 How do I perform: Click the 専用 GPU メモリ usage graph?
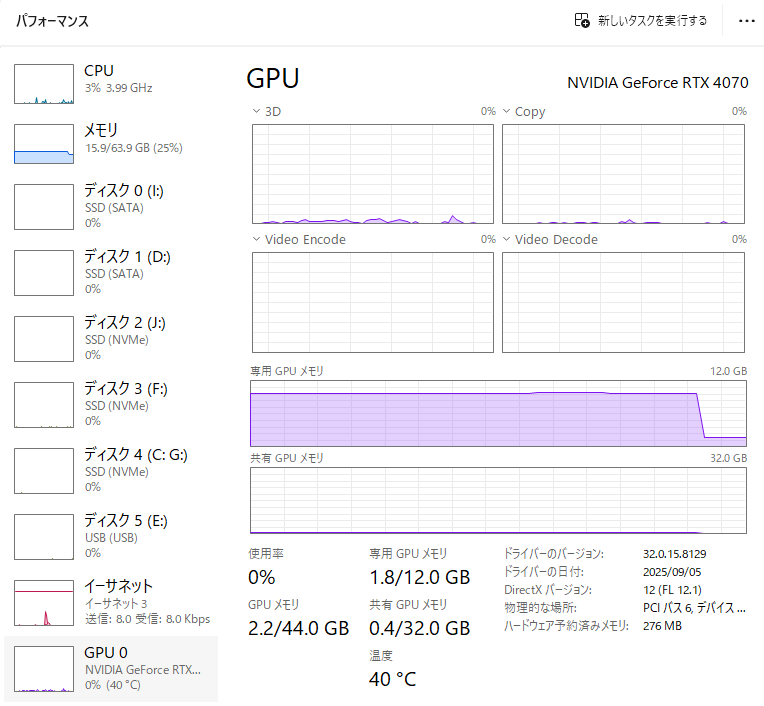click(498, 412)
